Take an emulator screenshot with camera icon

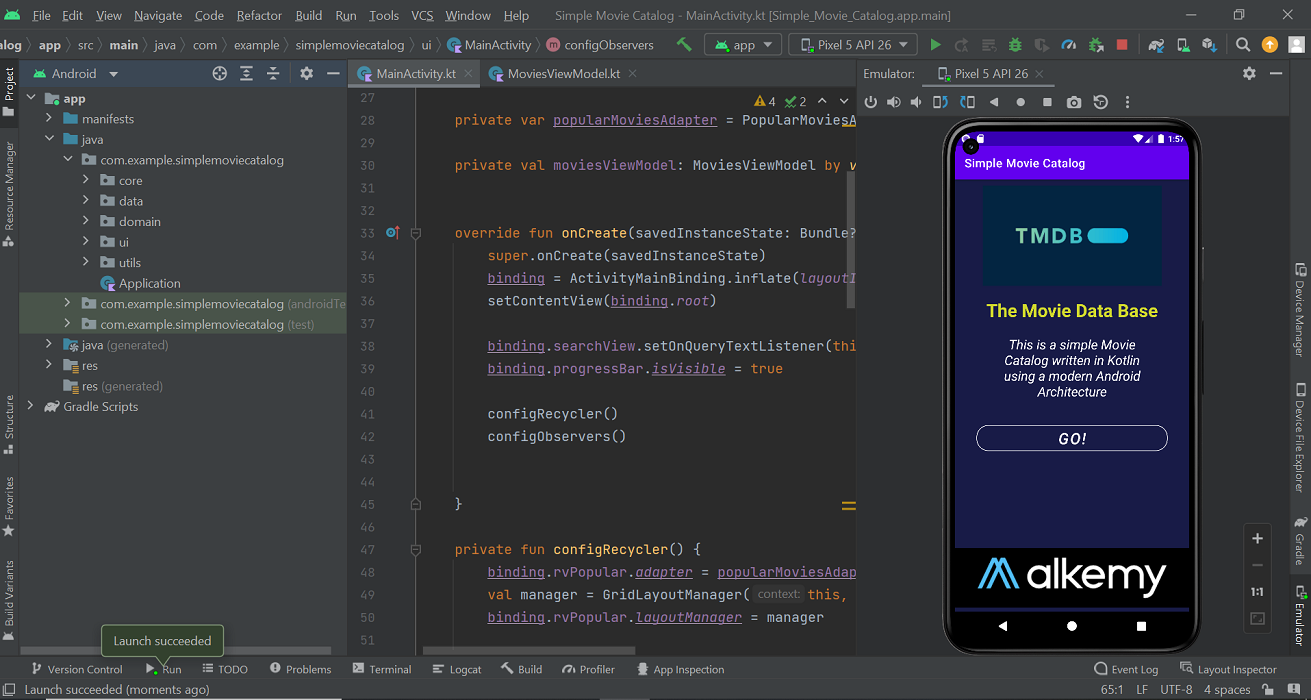coord(1073,102)
